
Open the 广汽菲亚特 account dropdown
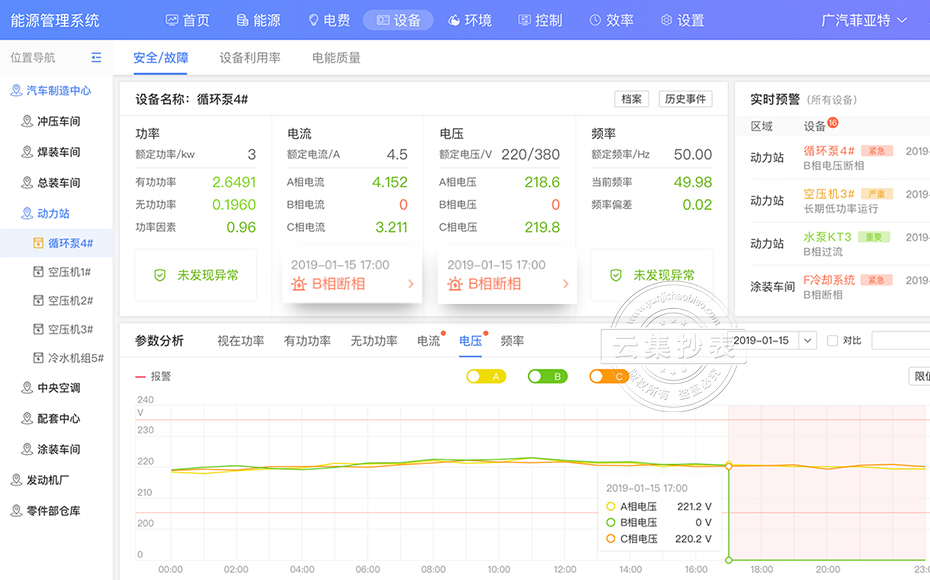[864, 20]
